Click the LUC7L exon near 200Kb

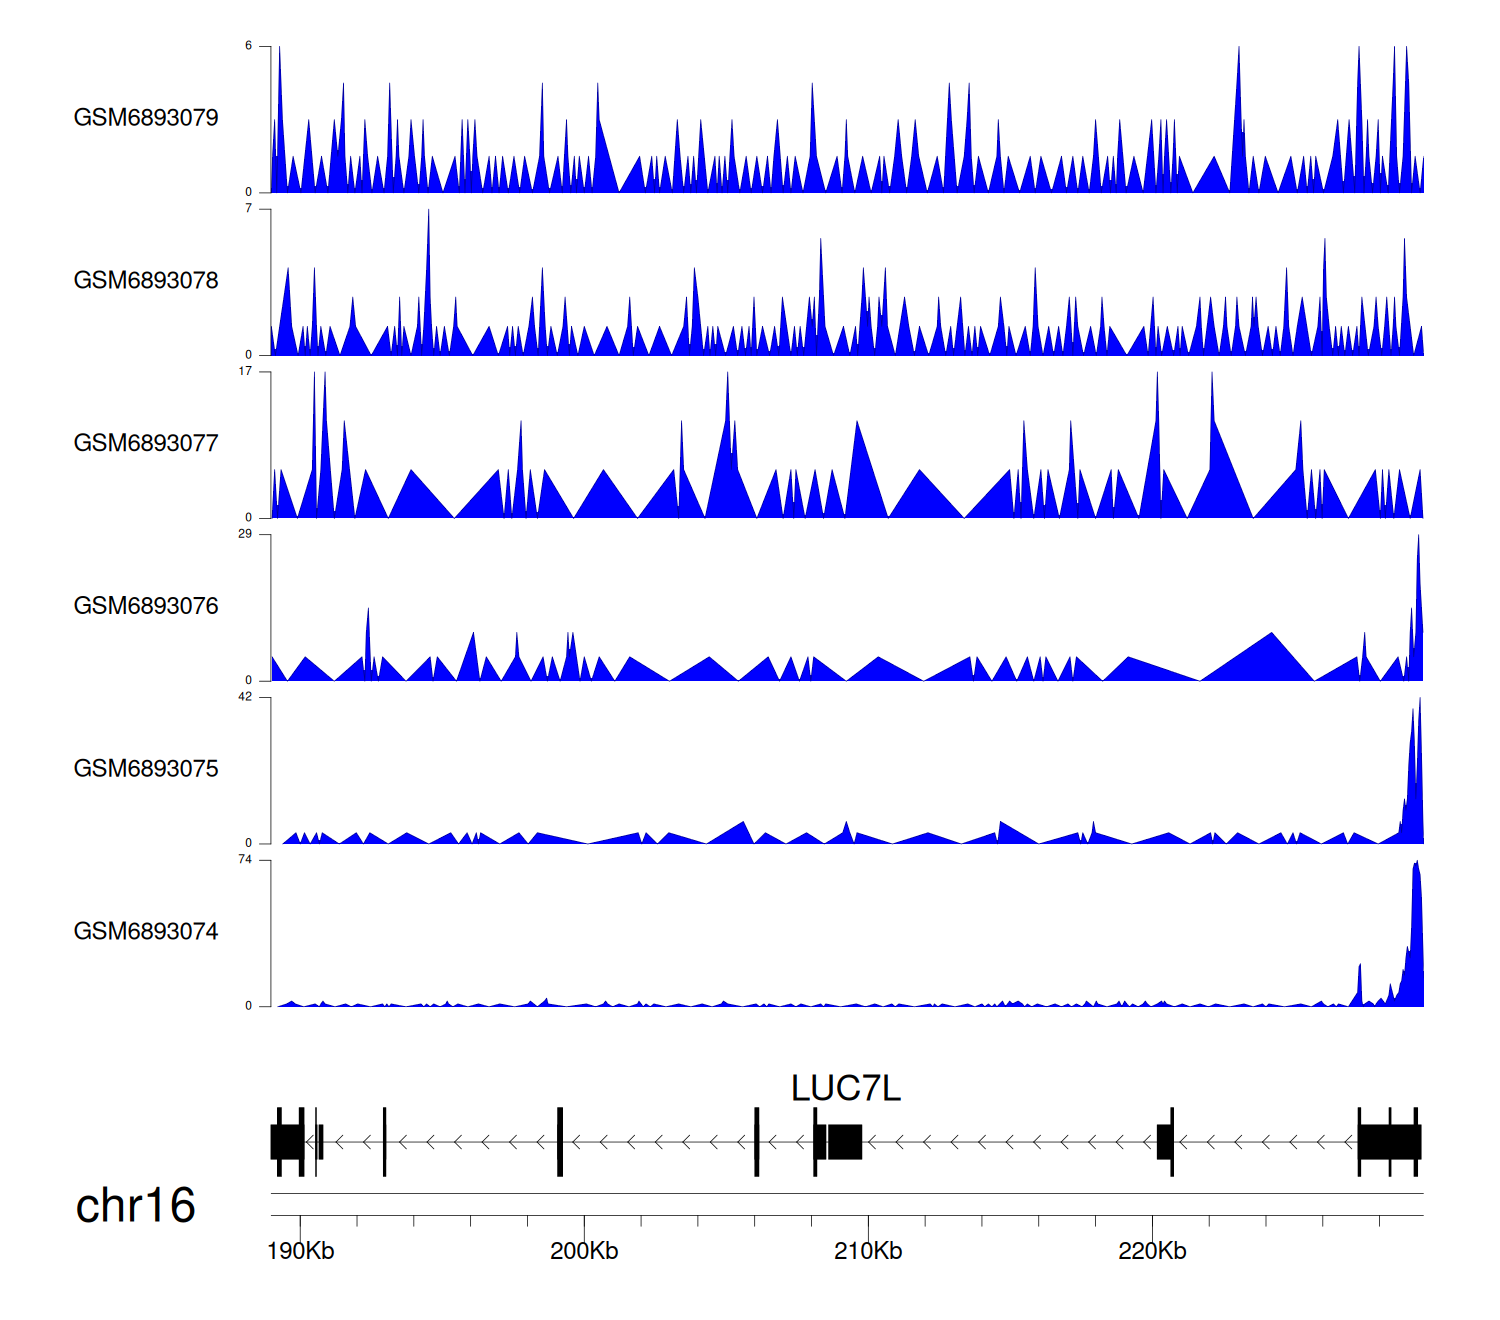tap(560, 1142)
